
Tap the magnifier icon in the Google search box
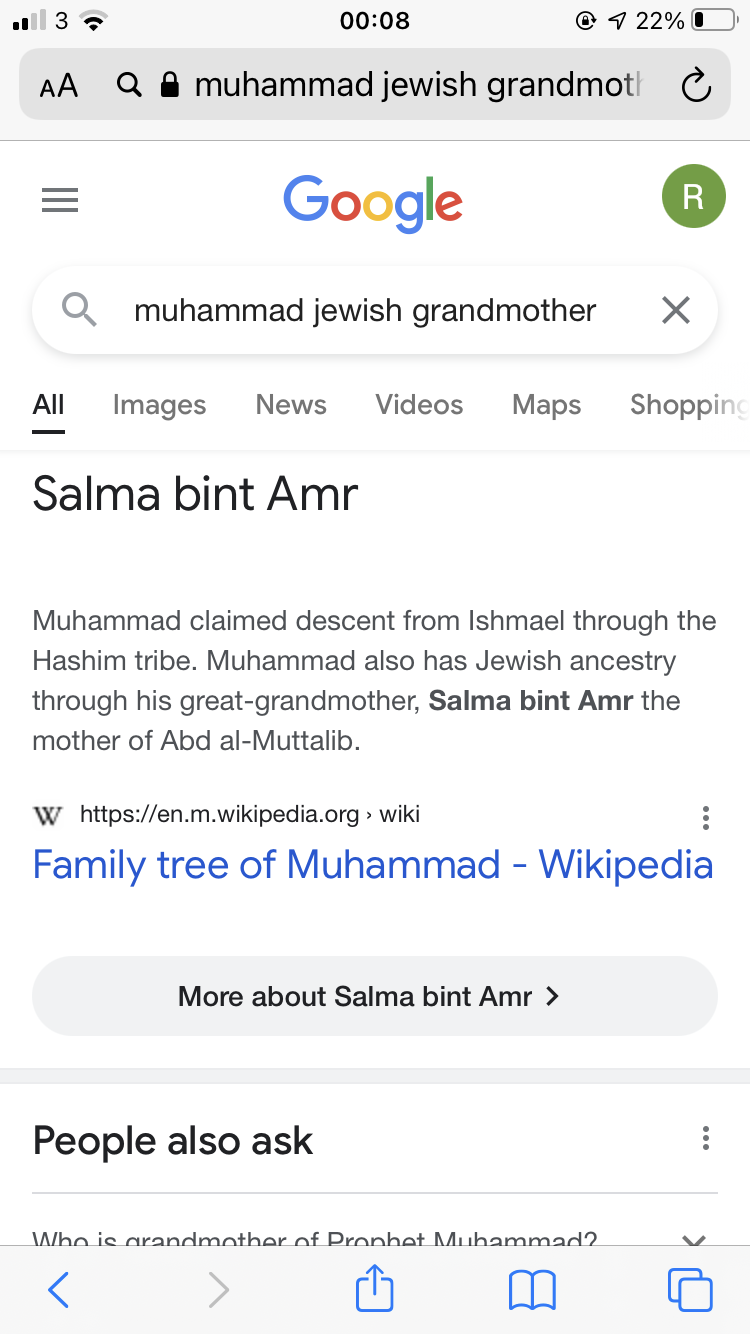pyautogui.click(x=79, y=310)
